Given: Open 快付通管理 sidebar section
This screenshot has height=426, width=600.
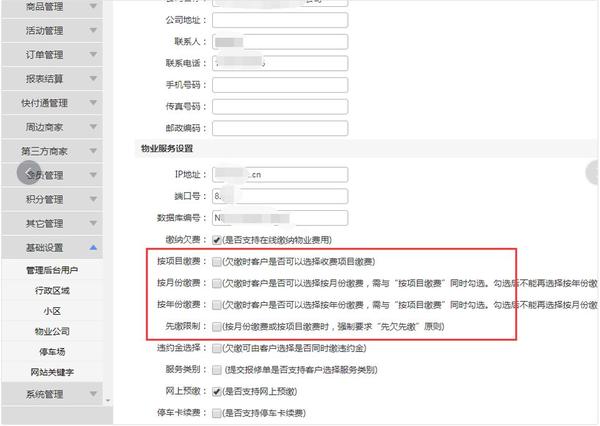Looking at the screenshot, I should pos(52,103).
